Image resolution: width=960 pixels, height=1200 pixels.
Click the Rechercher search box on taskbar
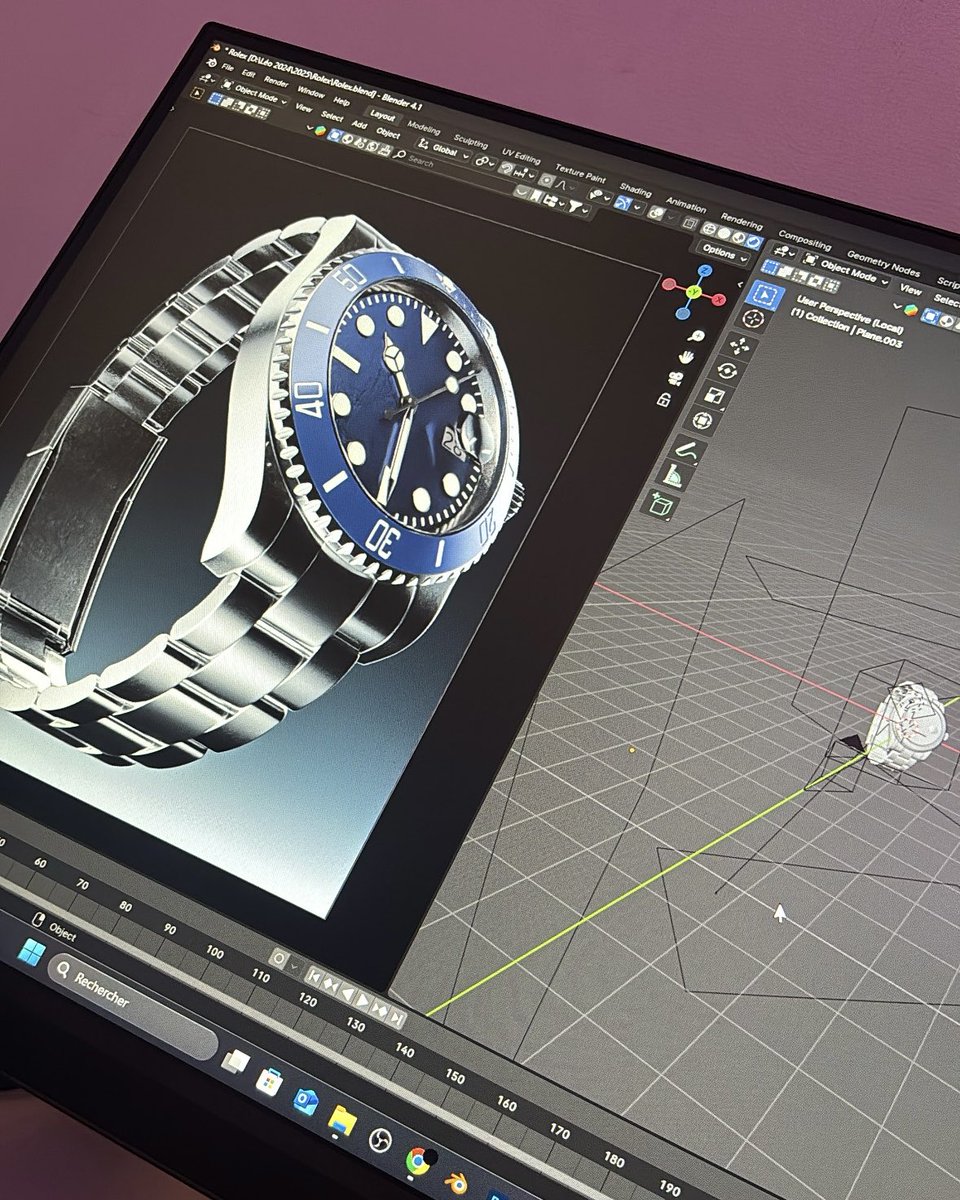point(133,1006)
